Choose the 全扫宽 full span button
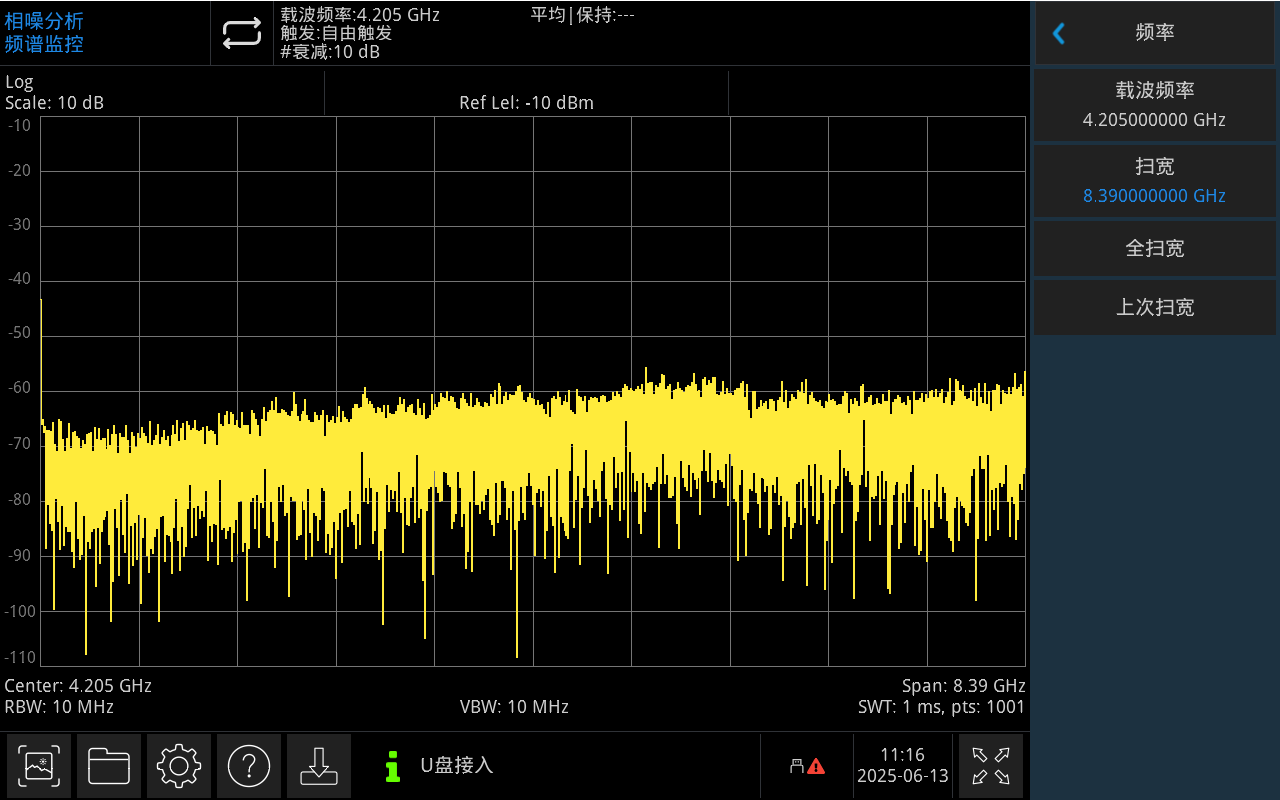 point(1155,248)
